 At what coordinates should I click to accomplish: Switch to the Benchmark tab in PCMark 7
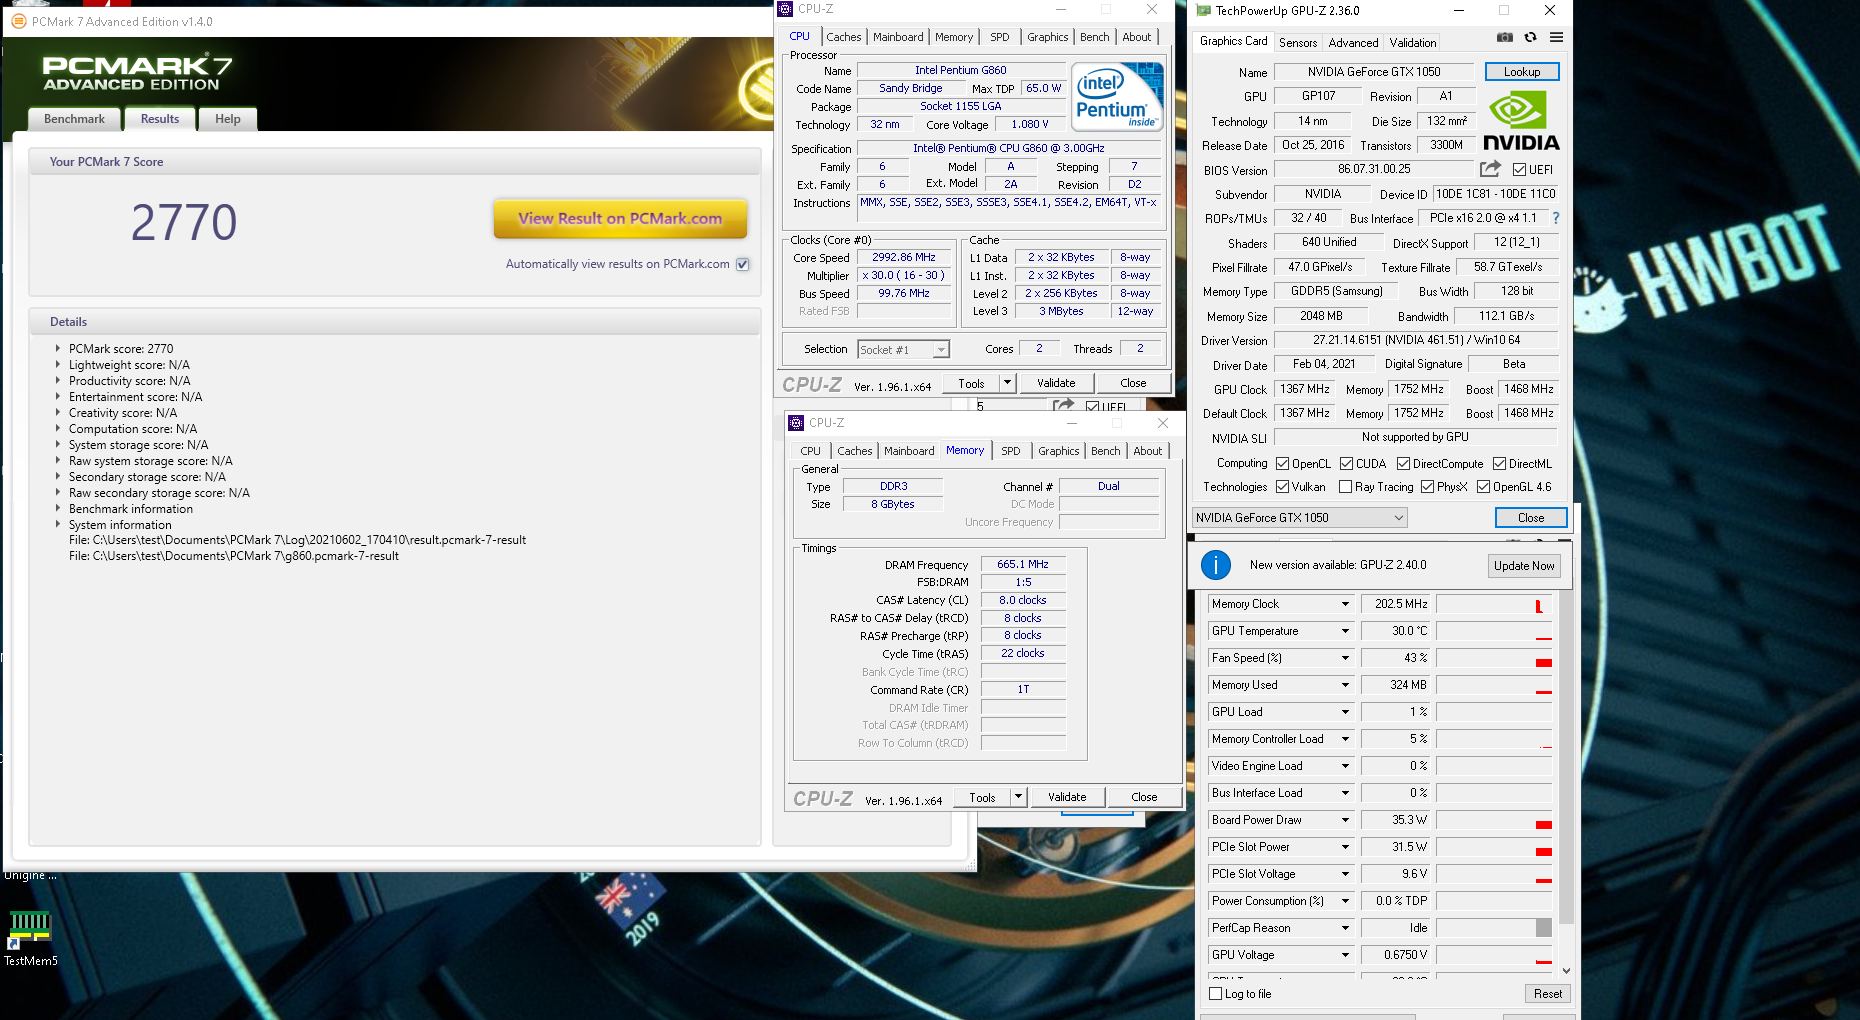coord(74,119)
